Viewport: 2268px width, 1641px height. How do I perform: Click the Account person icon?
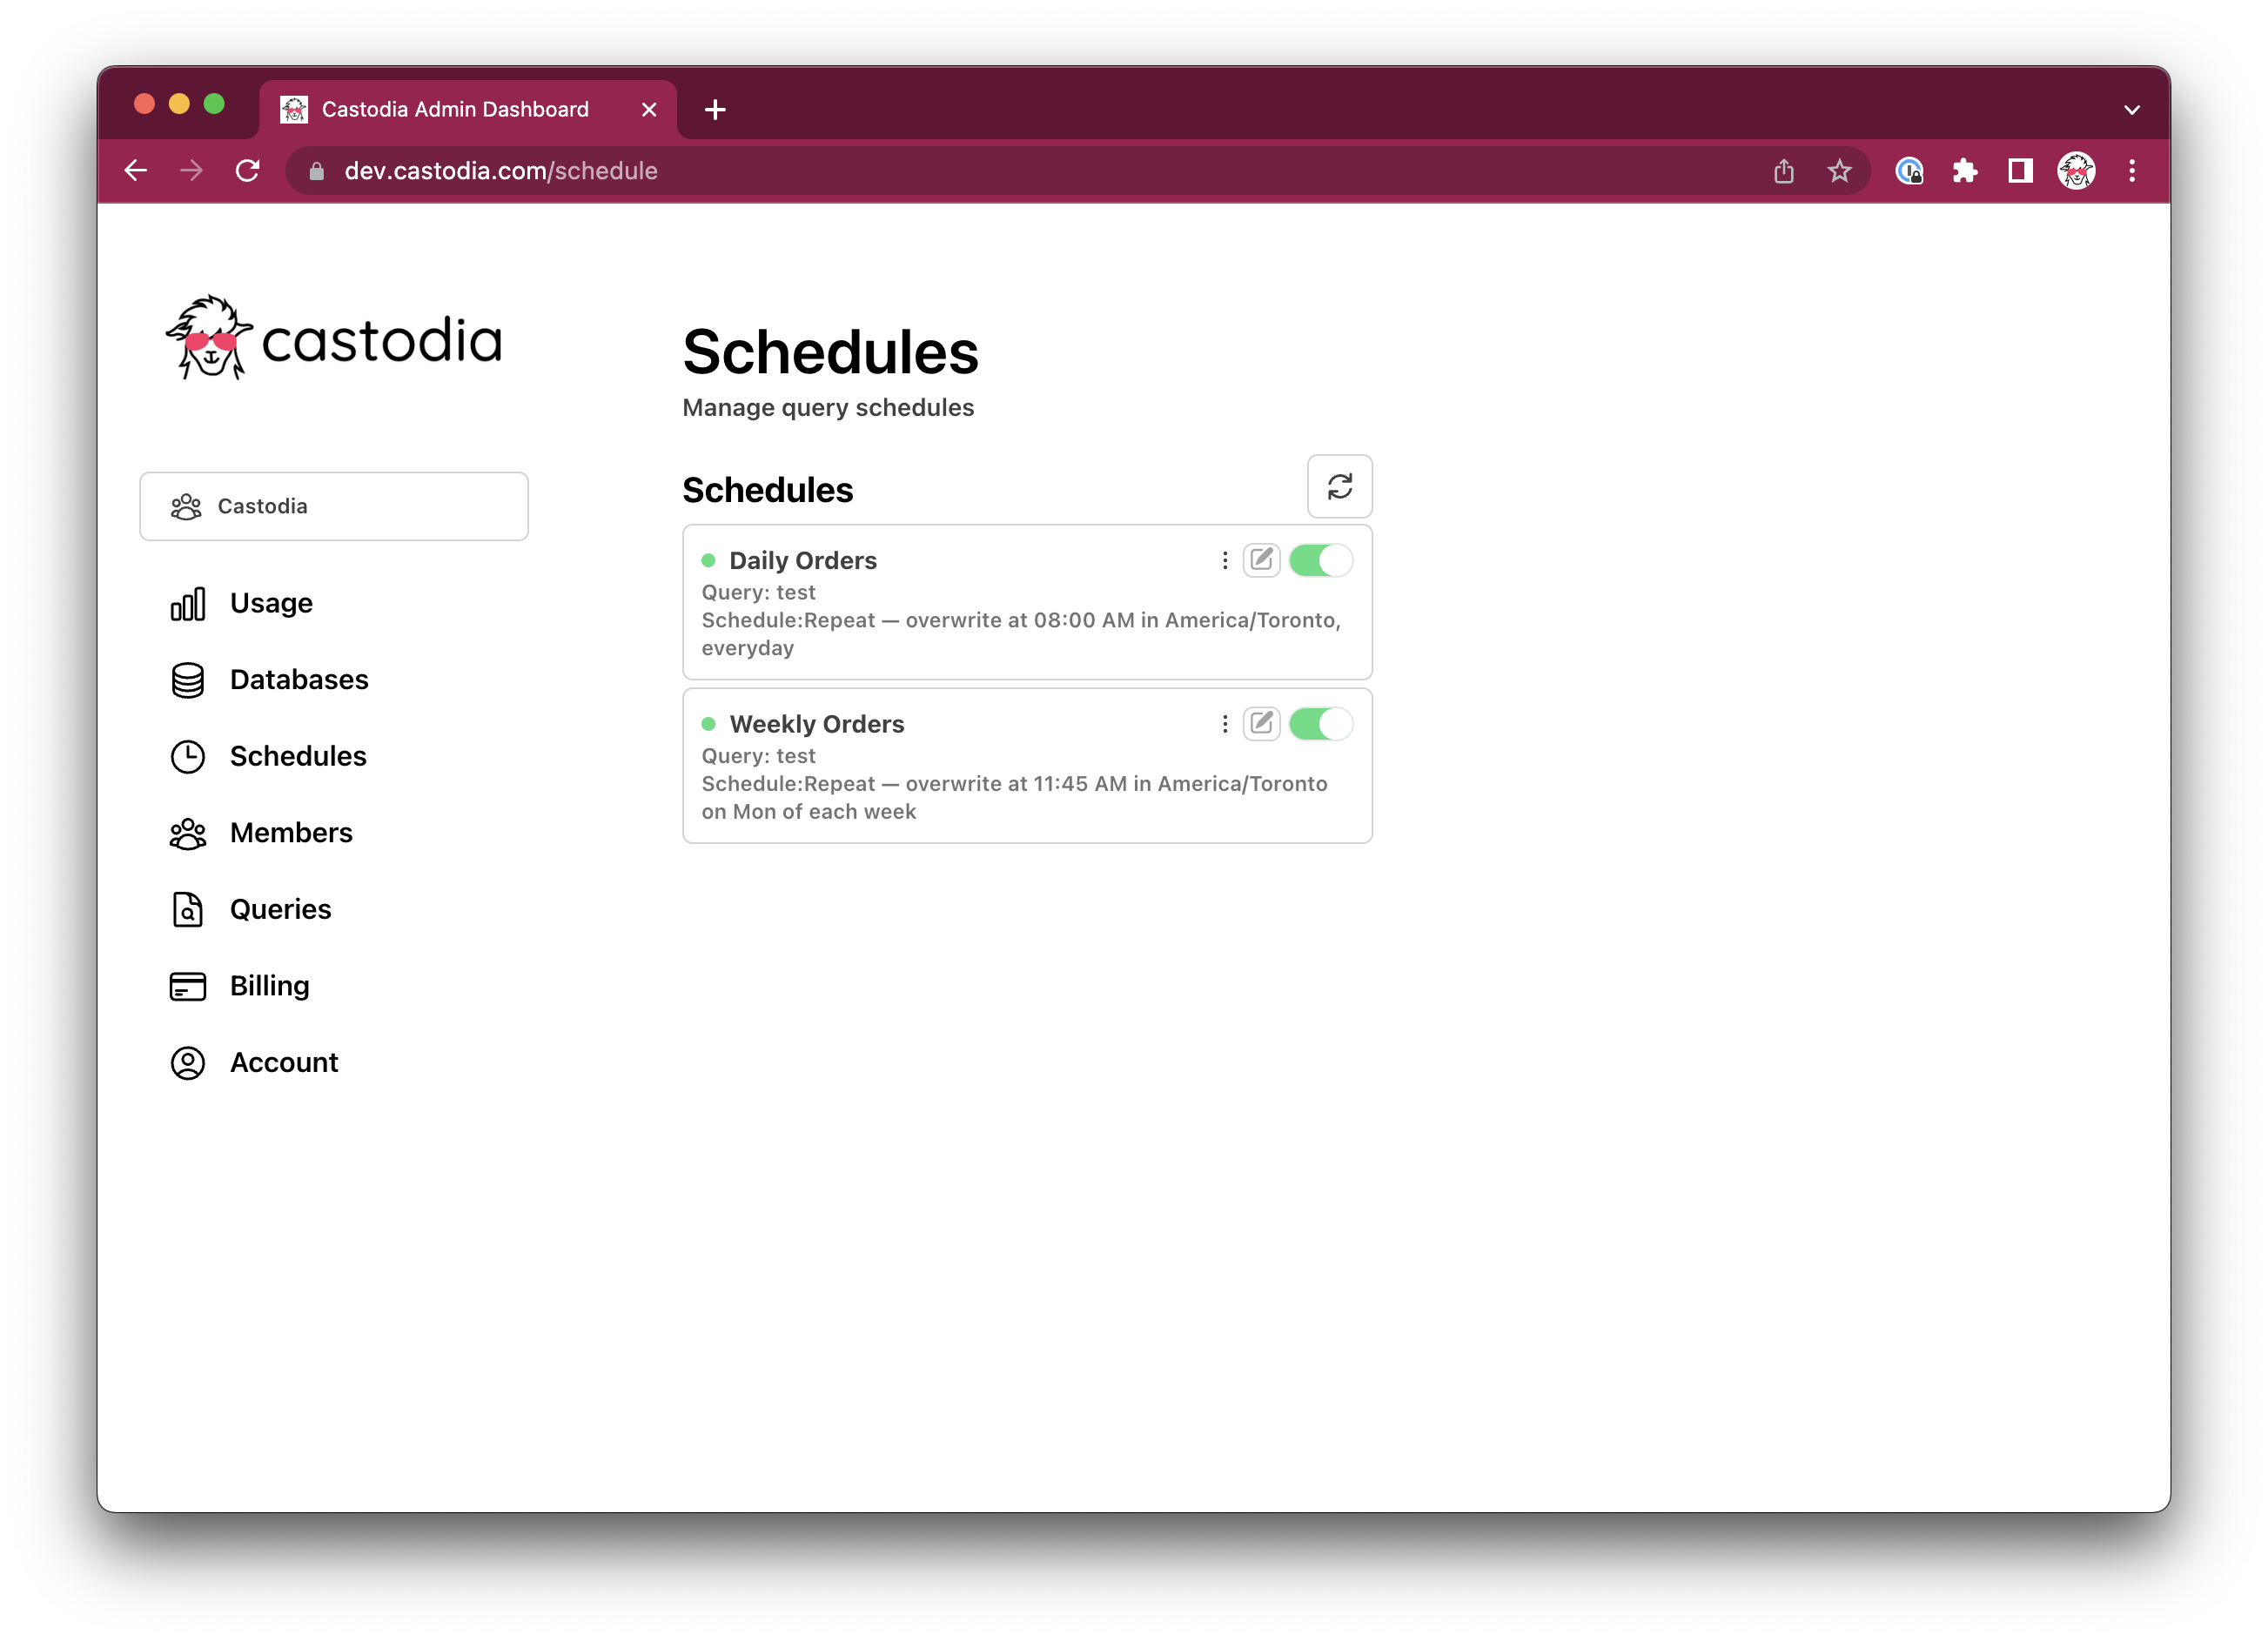pos(188,1062)
